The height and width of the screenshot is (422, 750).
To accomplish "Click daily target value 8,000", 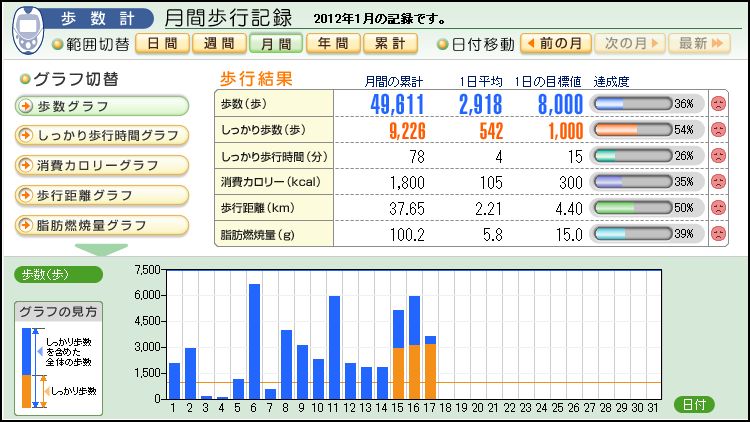I will point(561,104).
